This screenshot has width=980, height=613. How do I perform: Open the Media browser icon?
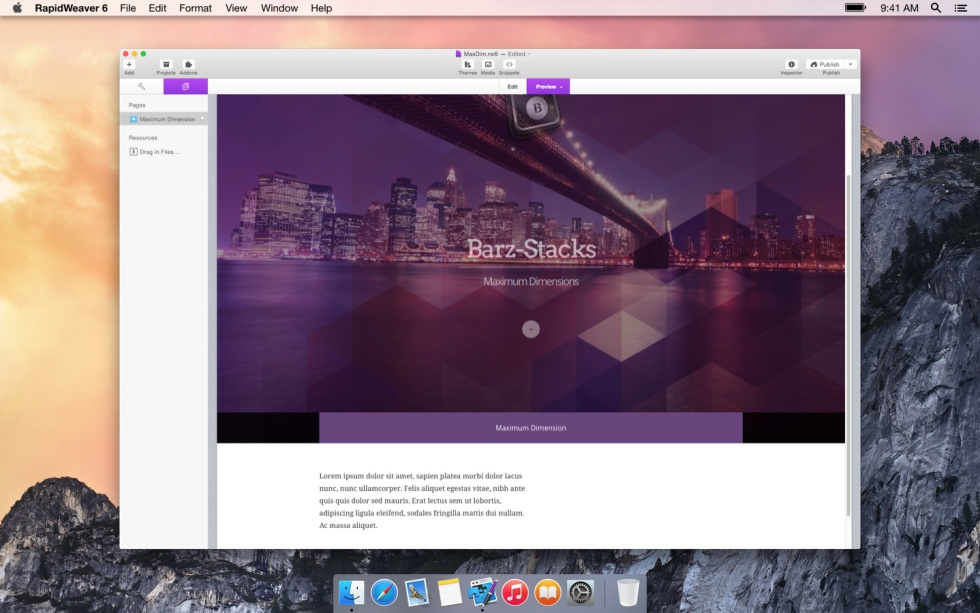pyautogui.click(x=488, y=64)
